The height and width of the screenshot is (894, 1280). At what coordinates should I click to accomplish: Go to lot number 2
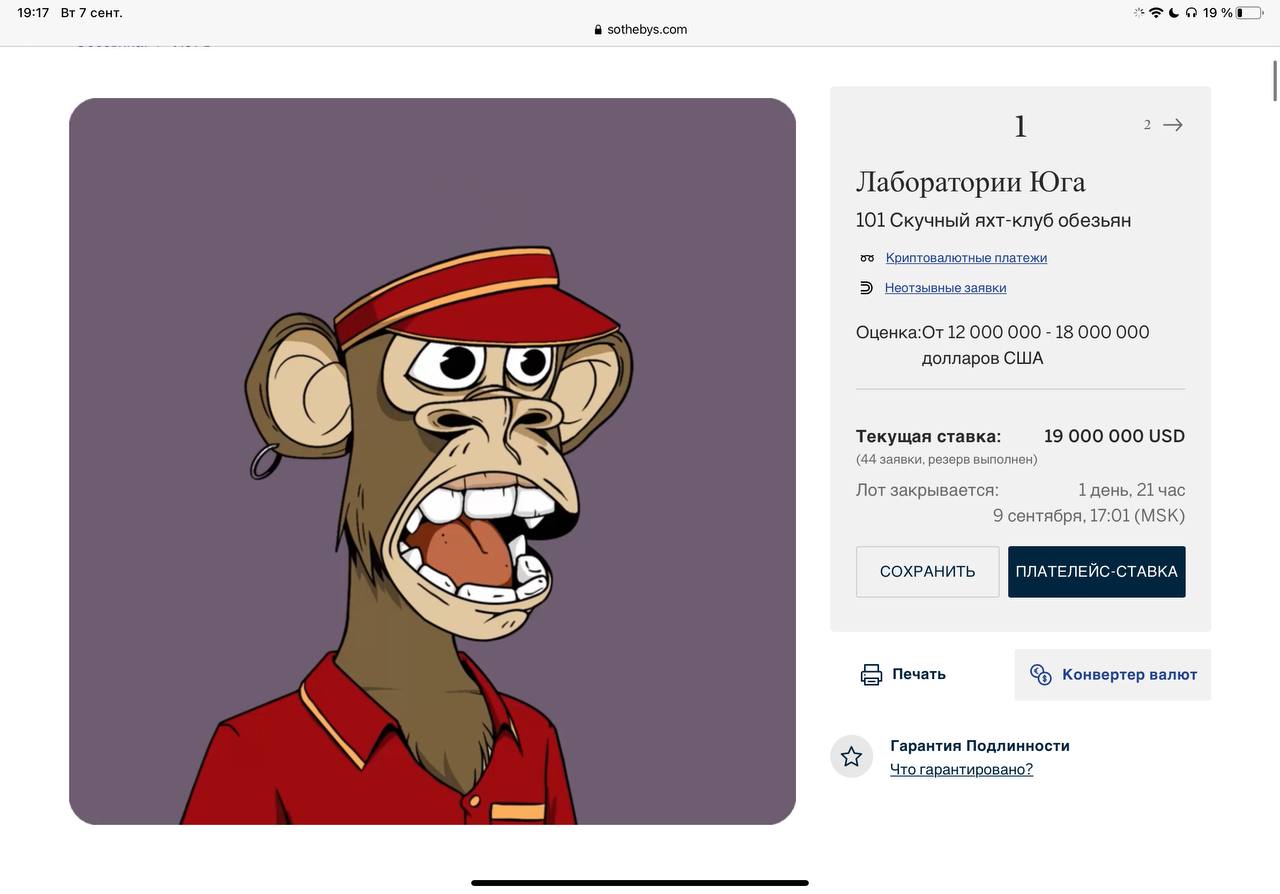tap(1147, 125)
